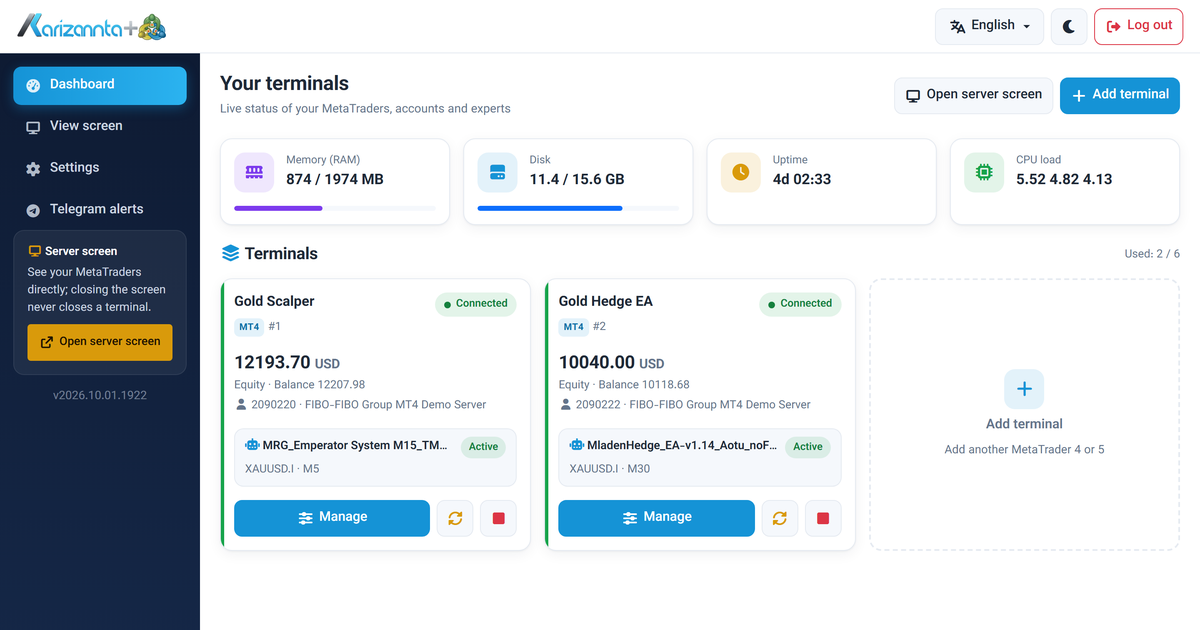Open Telegram alerts page
1200x630 pixels.
click(x=100, y=209)
